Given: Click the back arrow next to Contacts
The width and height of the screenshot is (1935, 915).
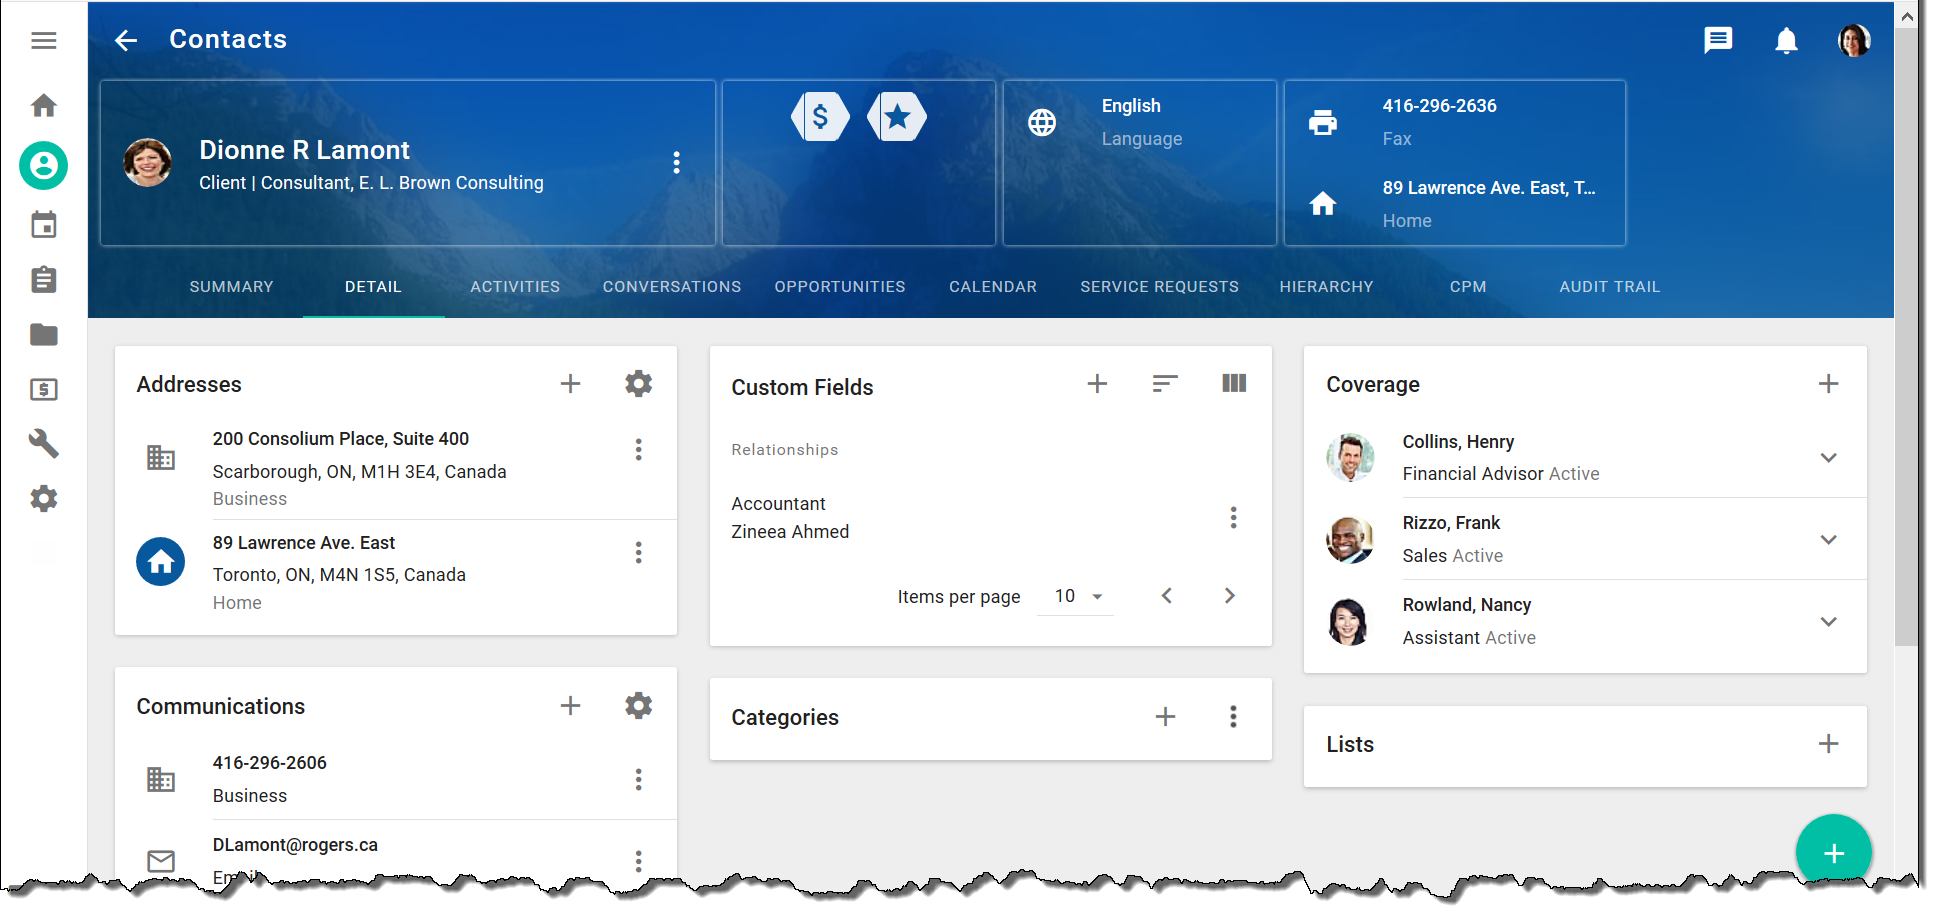Looking at the screenshot, I should pos(126,39).
